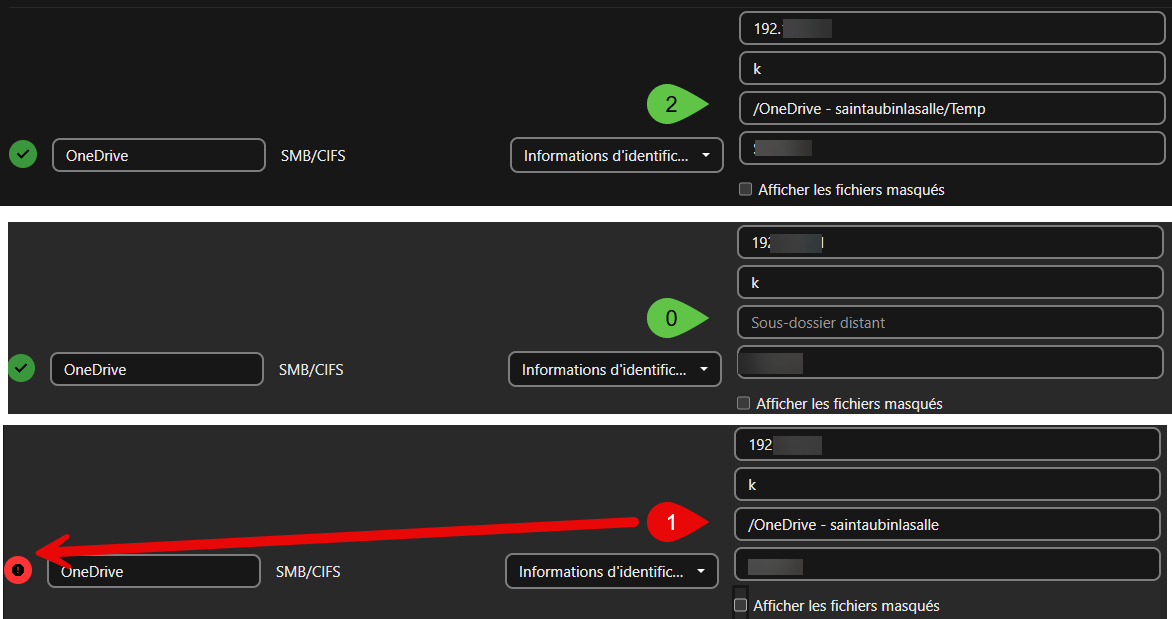Open the credentials dropdown in the red error row
This screenshot has height=619, width=1172.
click(x=611, y=572)
